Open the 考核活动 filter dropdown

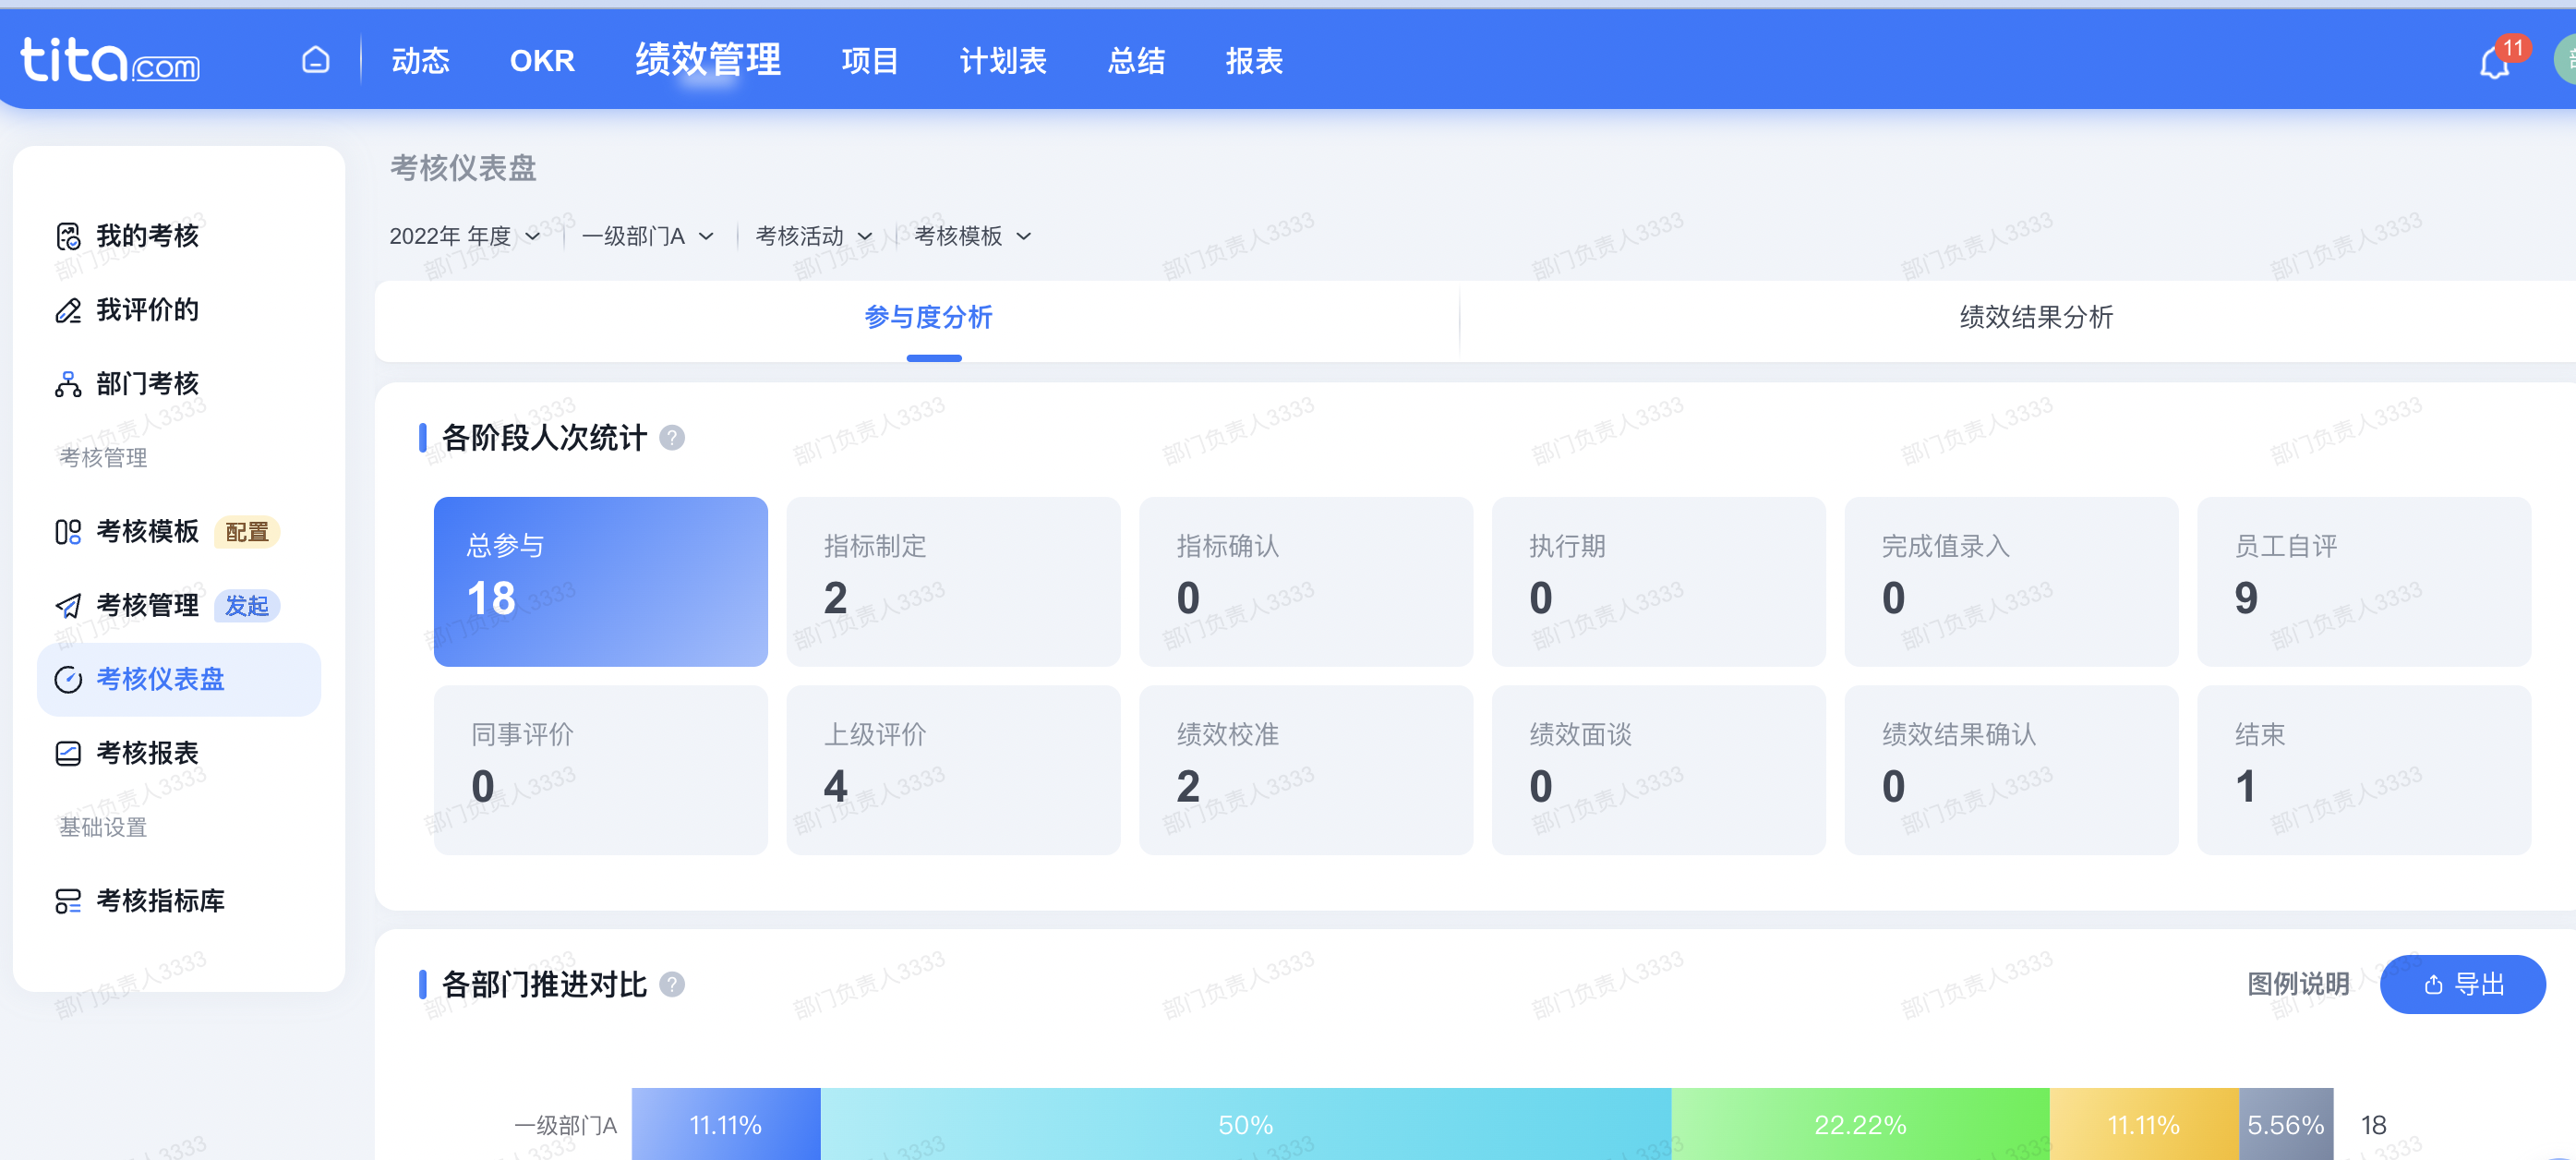click(x=814, y=236)
